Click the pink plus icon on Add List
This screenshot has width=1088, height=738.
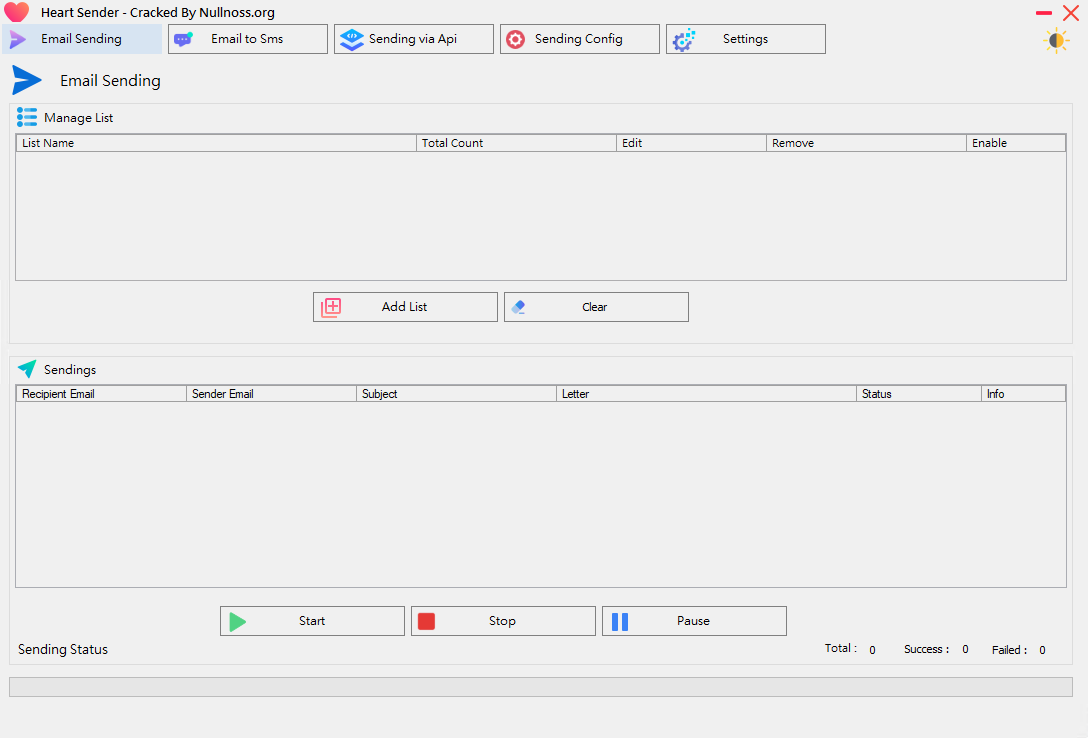click(x=331, y=307)
